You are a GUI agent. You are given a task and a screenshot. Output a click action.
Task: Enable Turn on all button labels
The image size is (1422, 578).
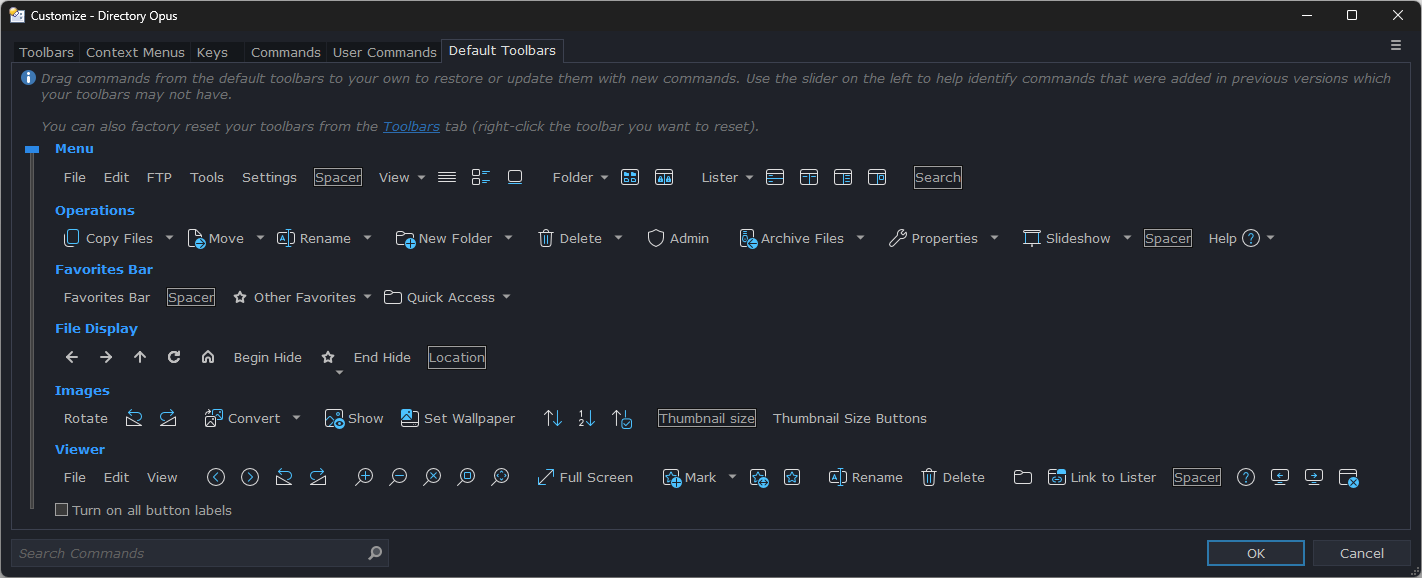pyautogui.click(x=62, y=510)
